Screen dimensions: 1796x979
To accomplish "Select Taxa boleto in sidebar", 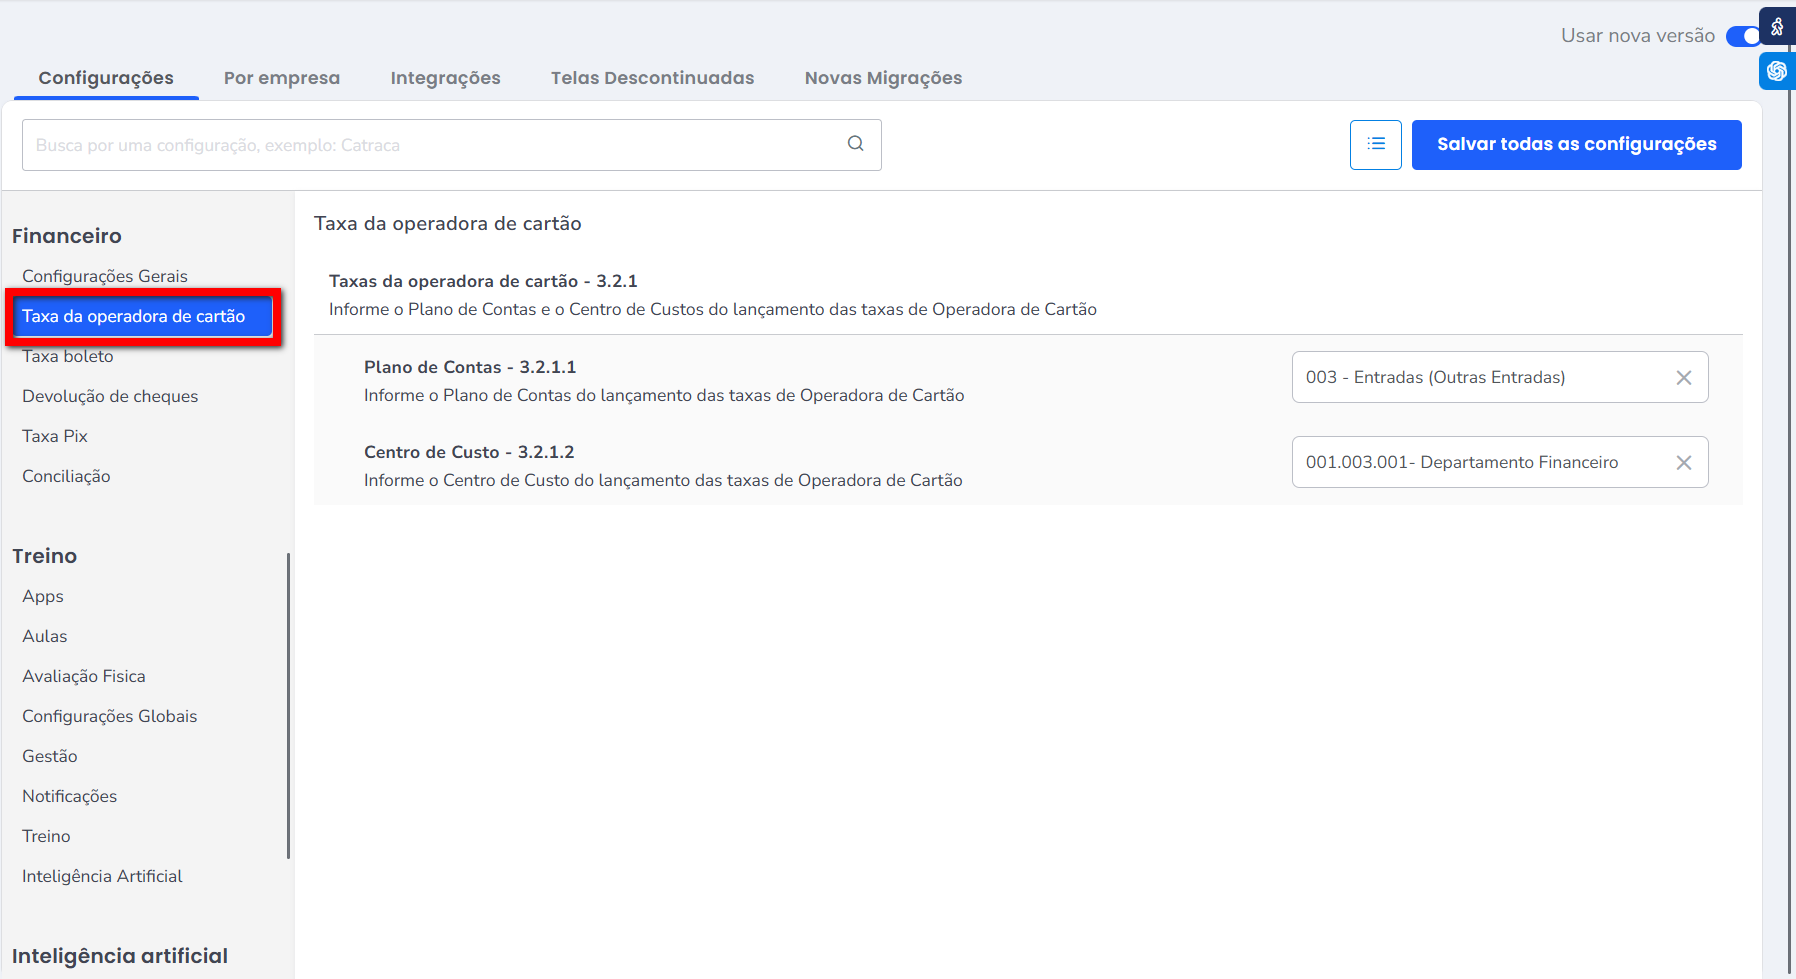I will [x=68, y=357].
